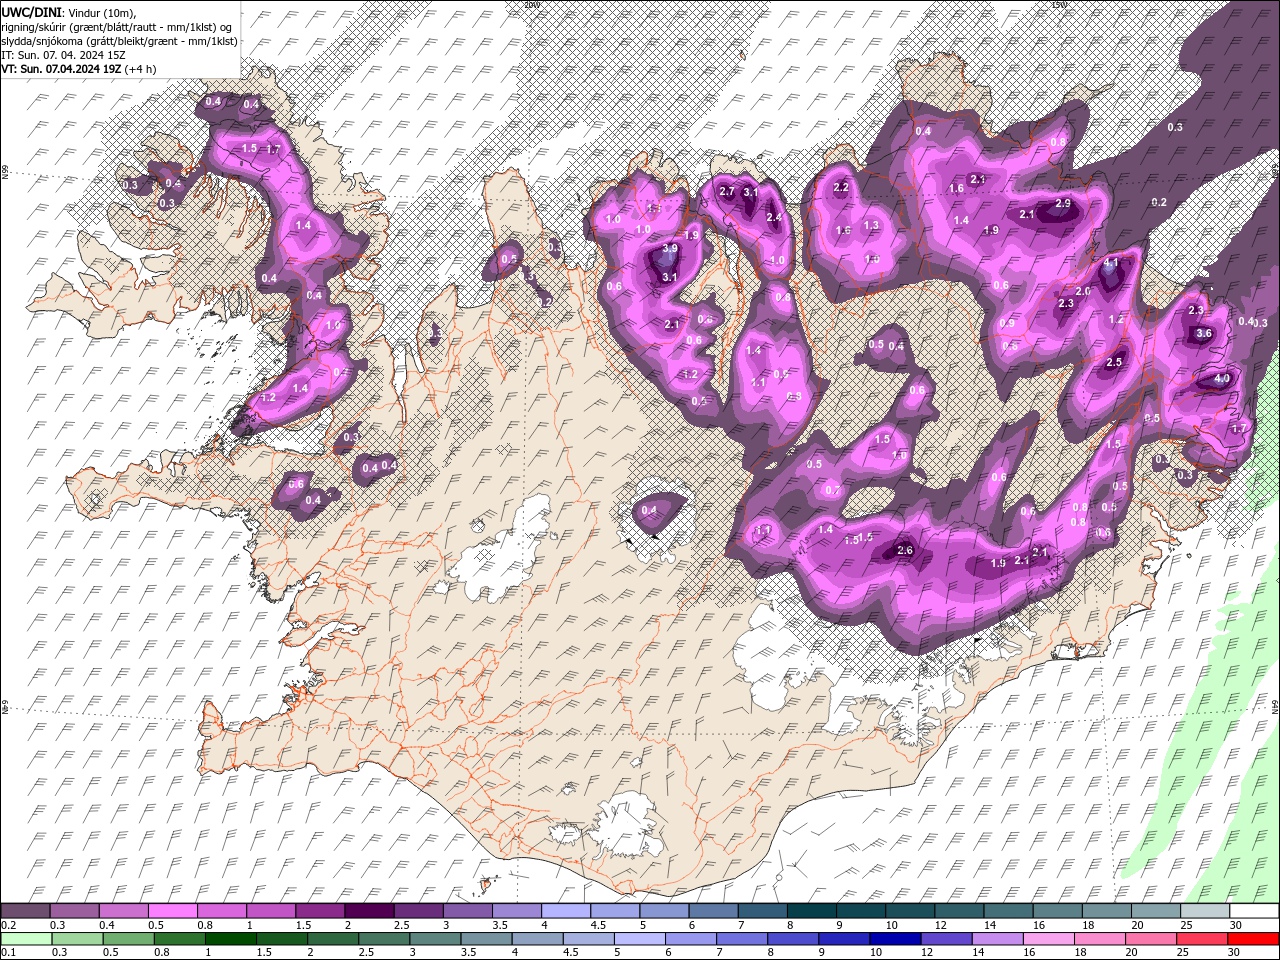Click the 2.2 precipitation value on the map
This screenshot has height=960, width=1280.
[841, 187]
